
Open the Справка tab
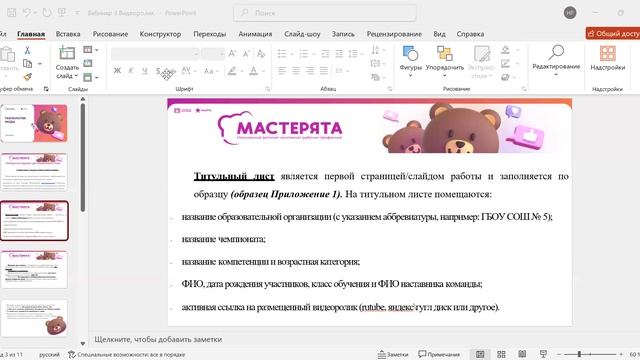[470, 34]
